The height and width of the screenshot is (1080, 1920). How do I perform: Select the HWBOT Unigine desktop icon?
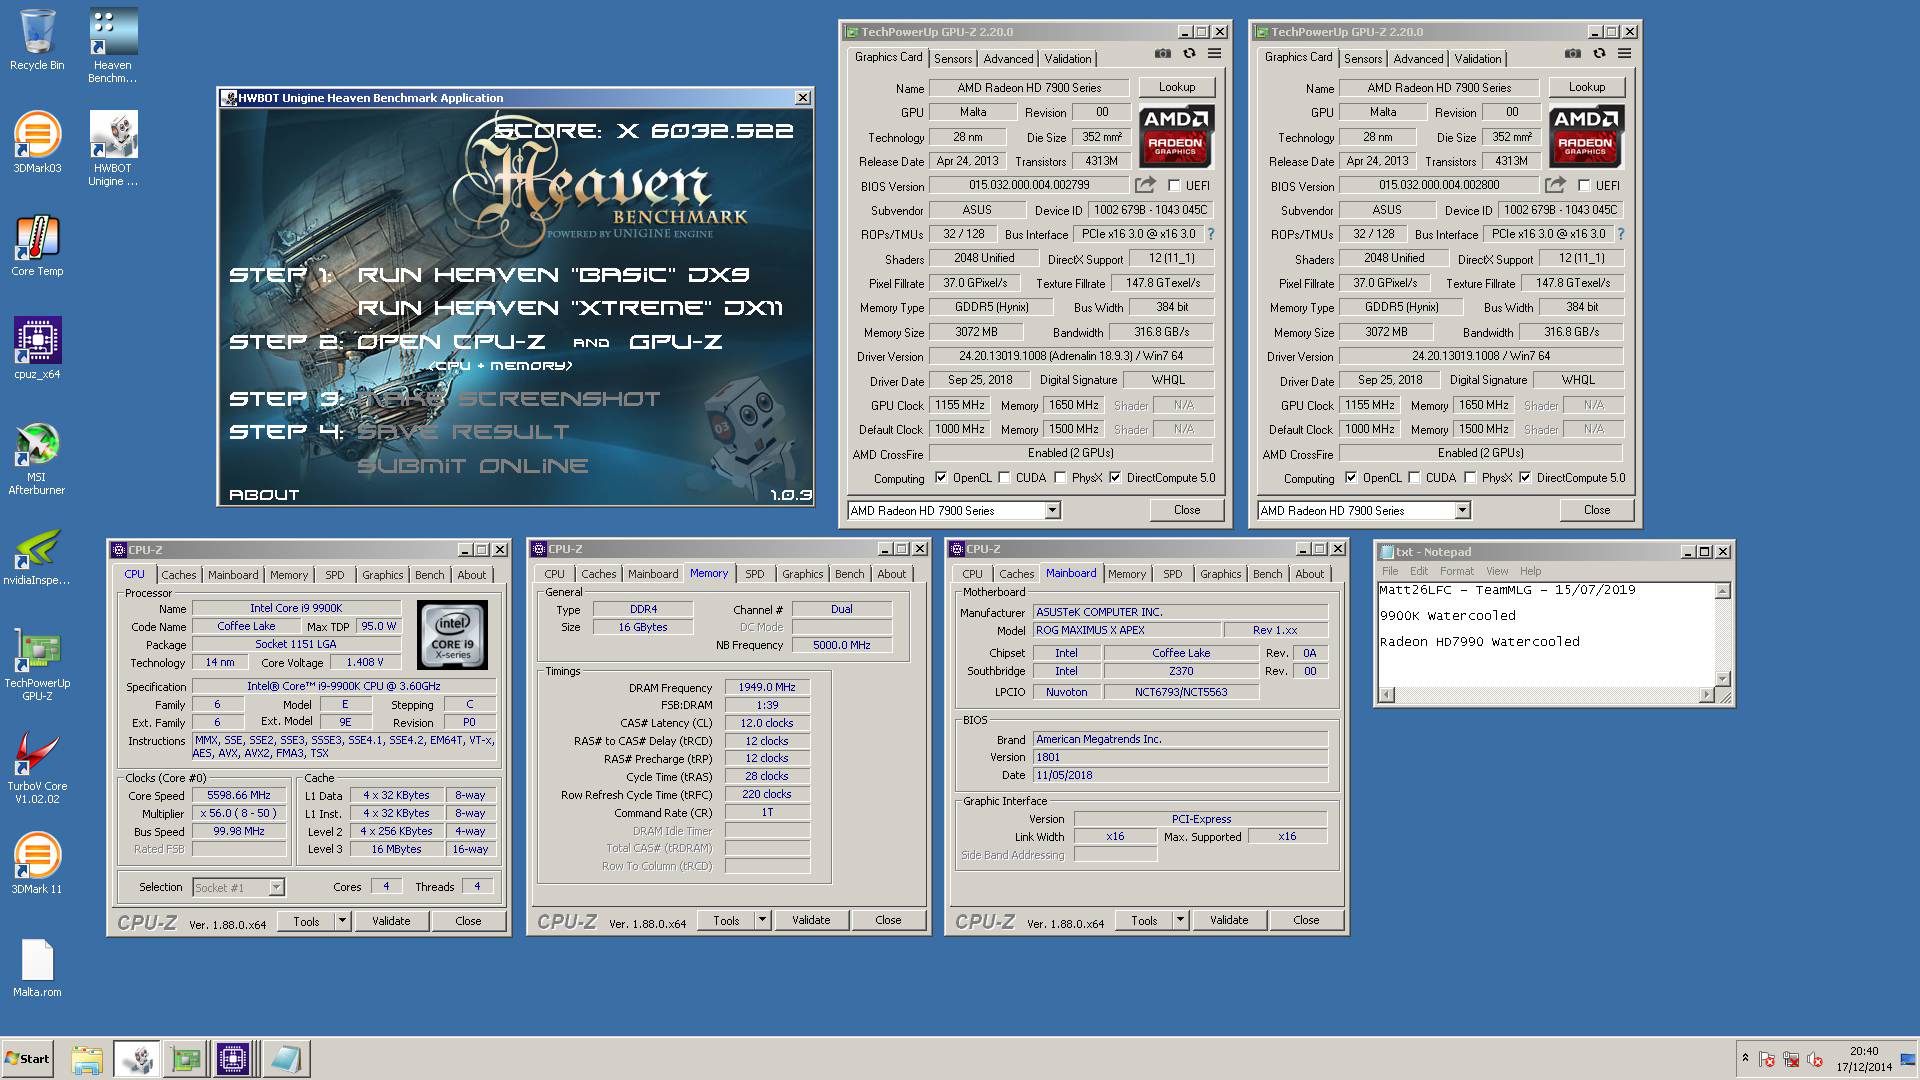113,149
